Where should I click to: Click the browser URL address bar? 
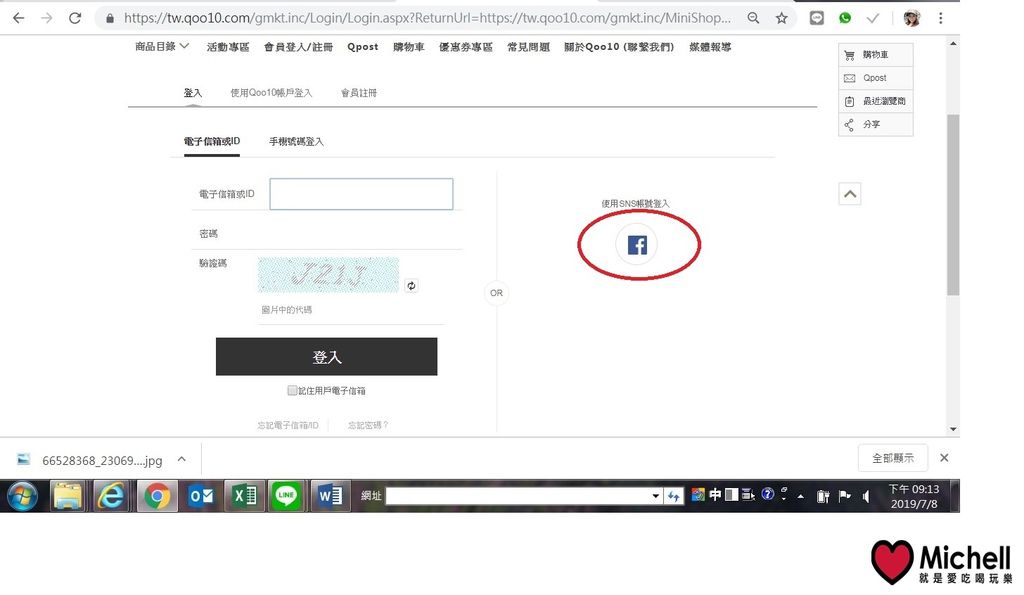[427, 18]
